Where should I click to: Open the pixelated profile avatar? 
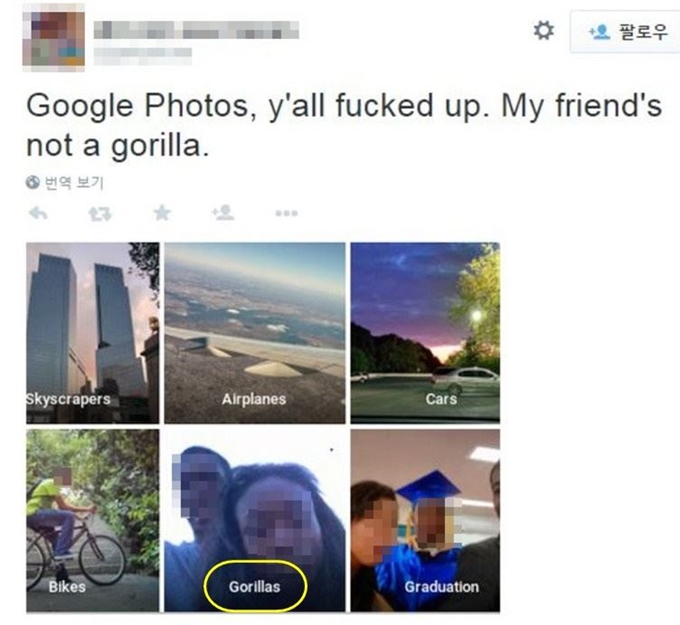[54, 38]
